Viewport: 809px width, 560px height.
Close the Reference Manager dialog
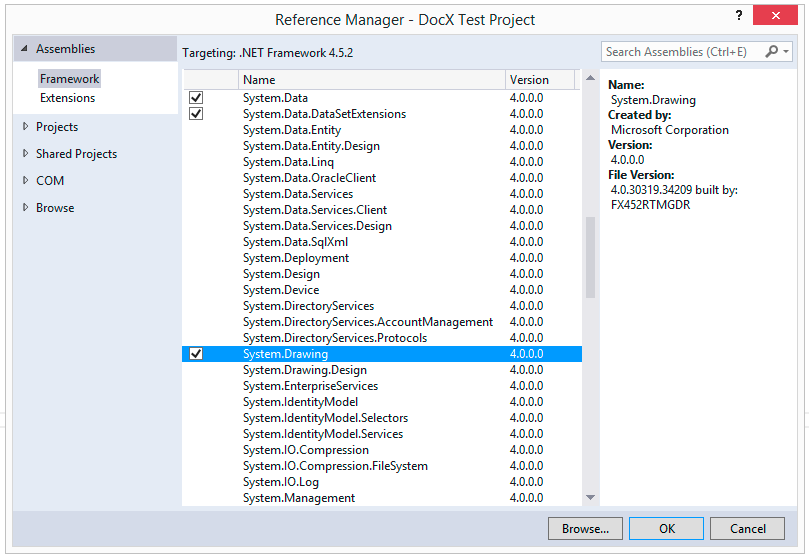coord(775,15)
